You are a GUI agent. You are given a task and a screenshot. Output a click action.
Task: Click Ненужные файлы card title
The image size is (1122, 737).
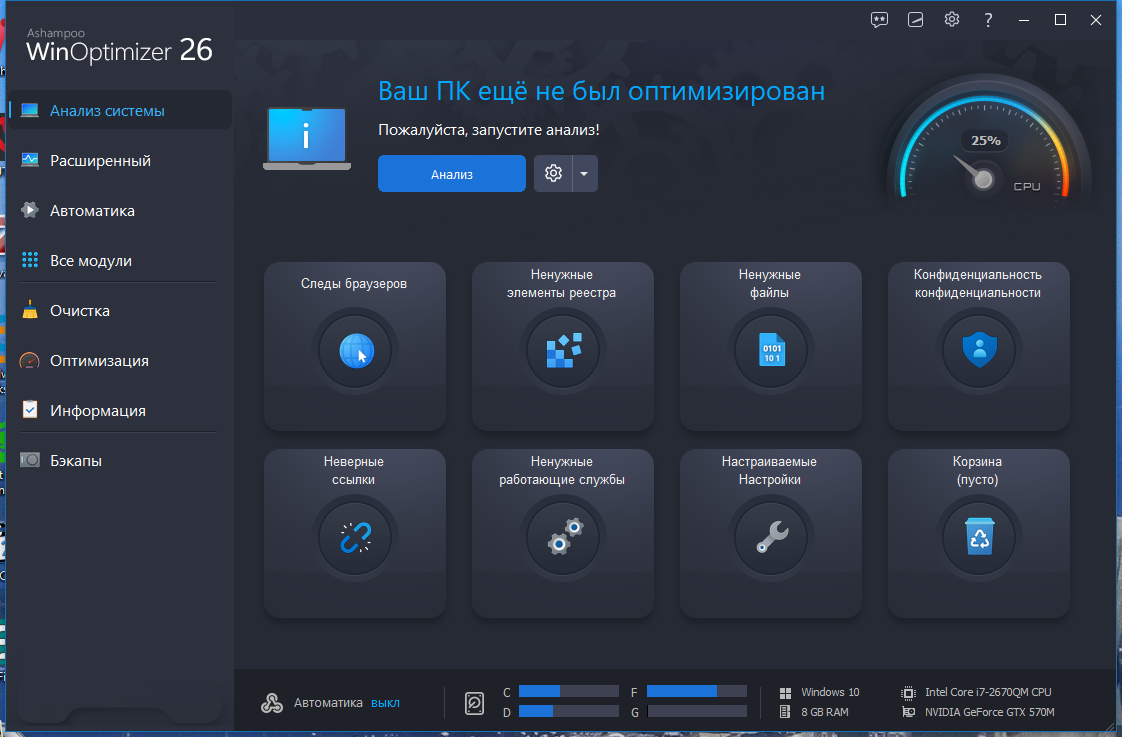point(769,283)
